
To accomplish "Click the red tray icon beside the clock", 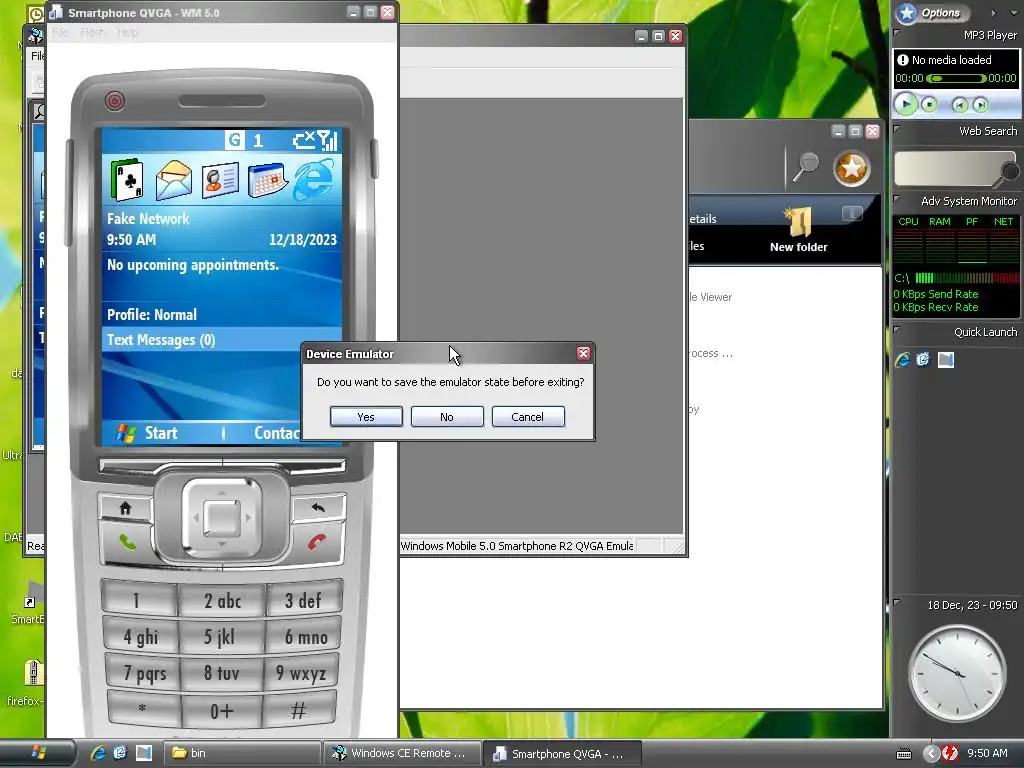I will point(950,753).
